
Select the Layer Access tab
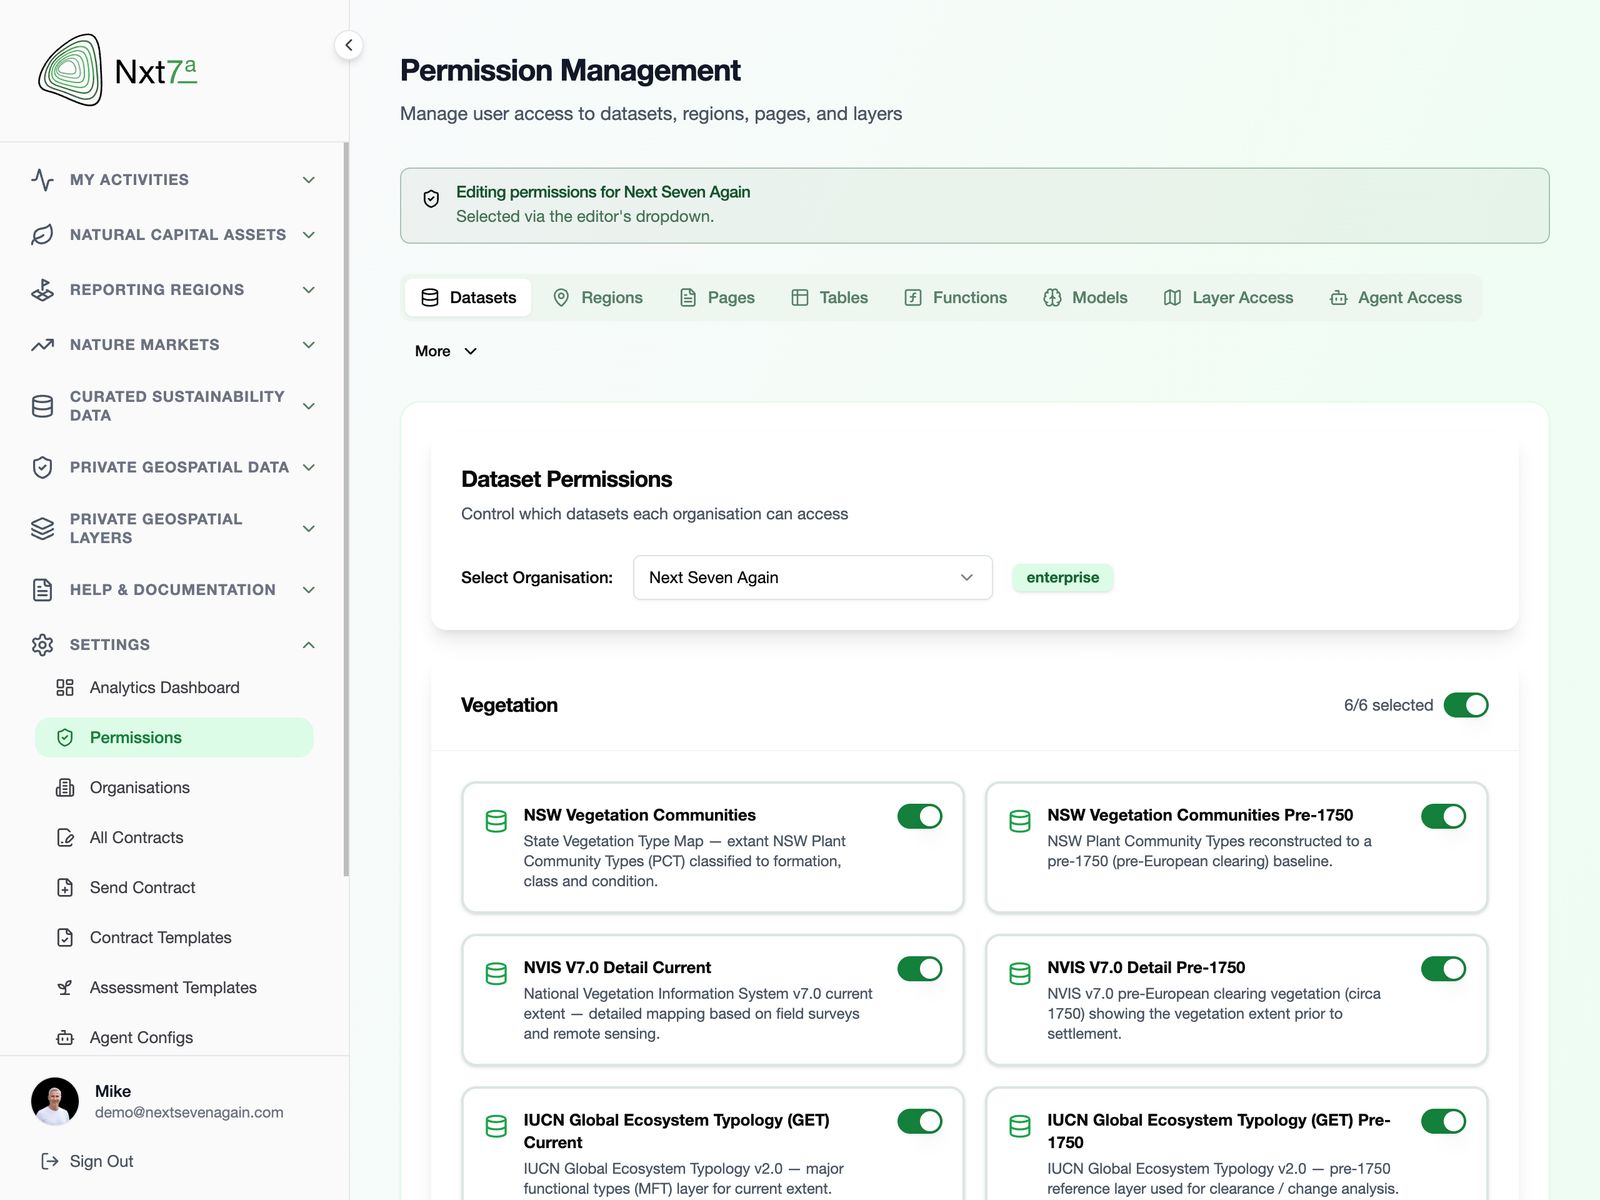click(1228, 297)
